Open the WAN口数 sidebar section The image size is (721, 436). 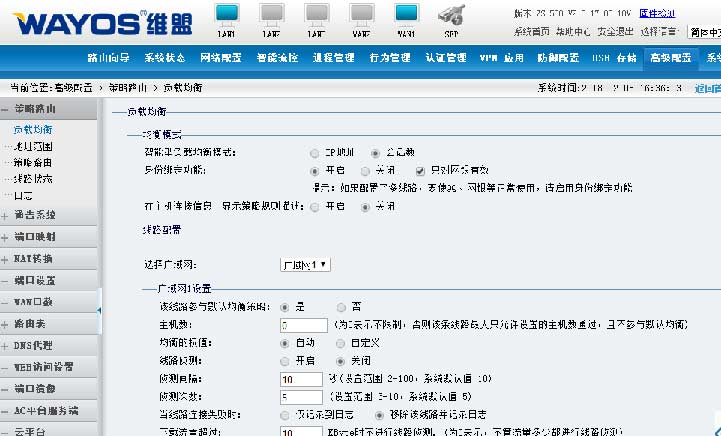(48, 302)
